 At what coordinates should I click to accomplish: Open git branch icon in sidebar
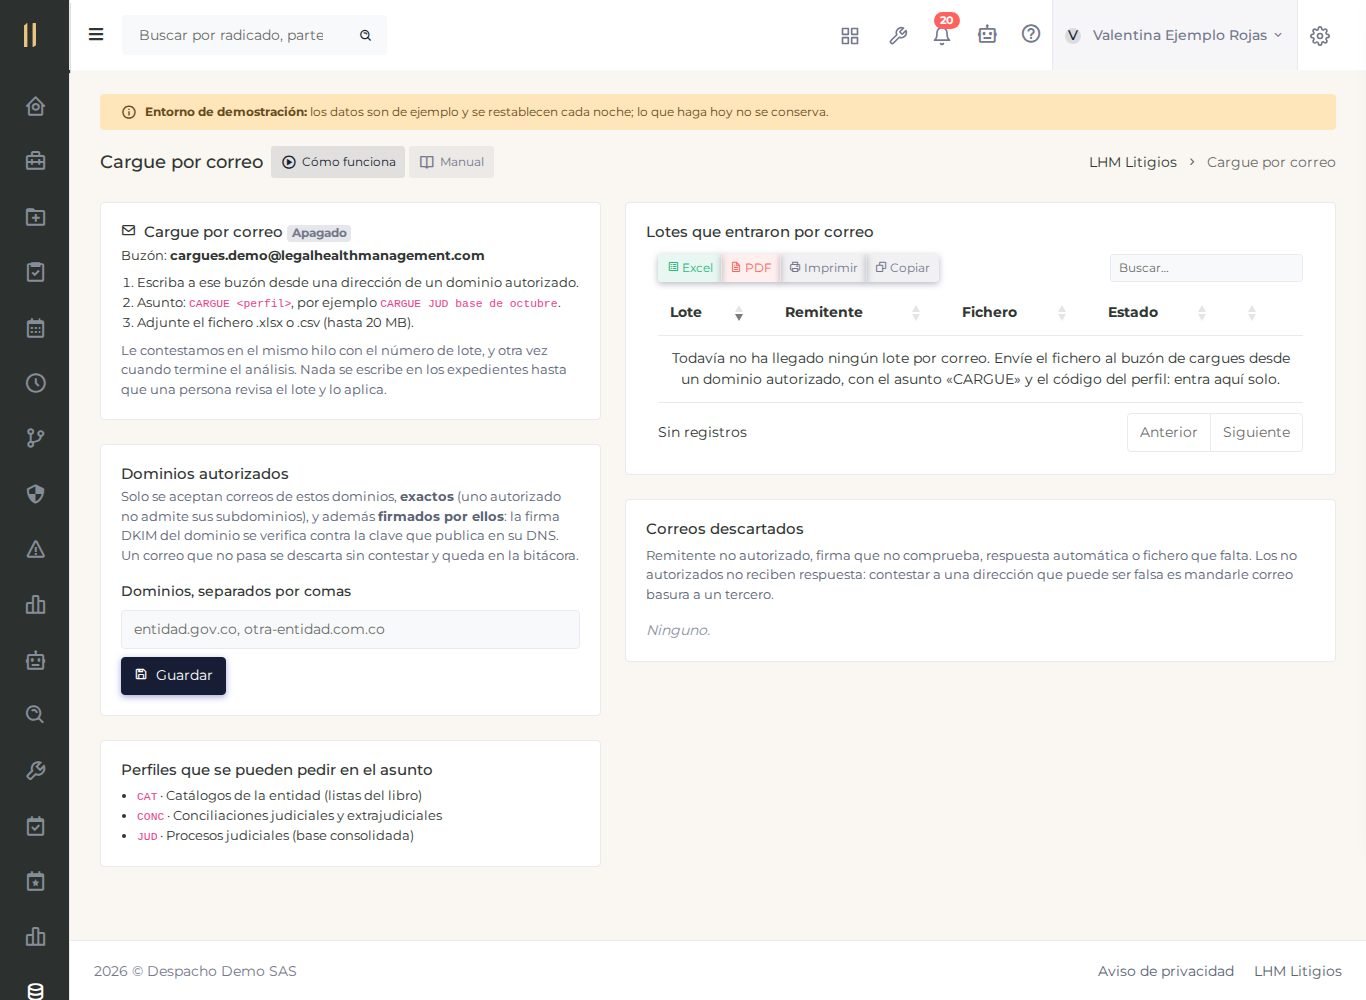pos(35,438)
